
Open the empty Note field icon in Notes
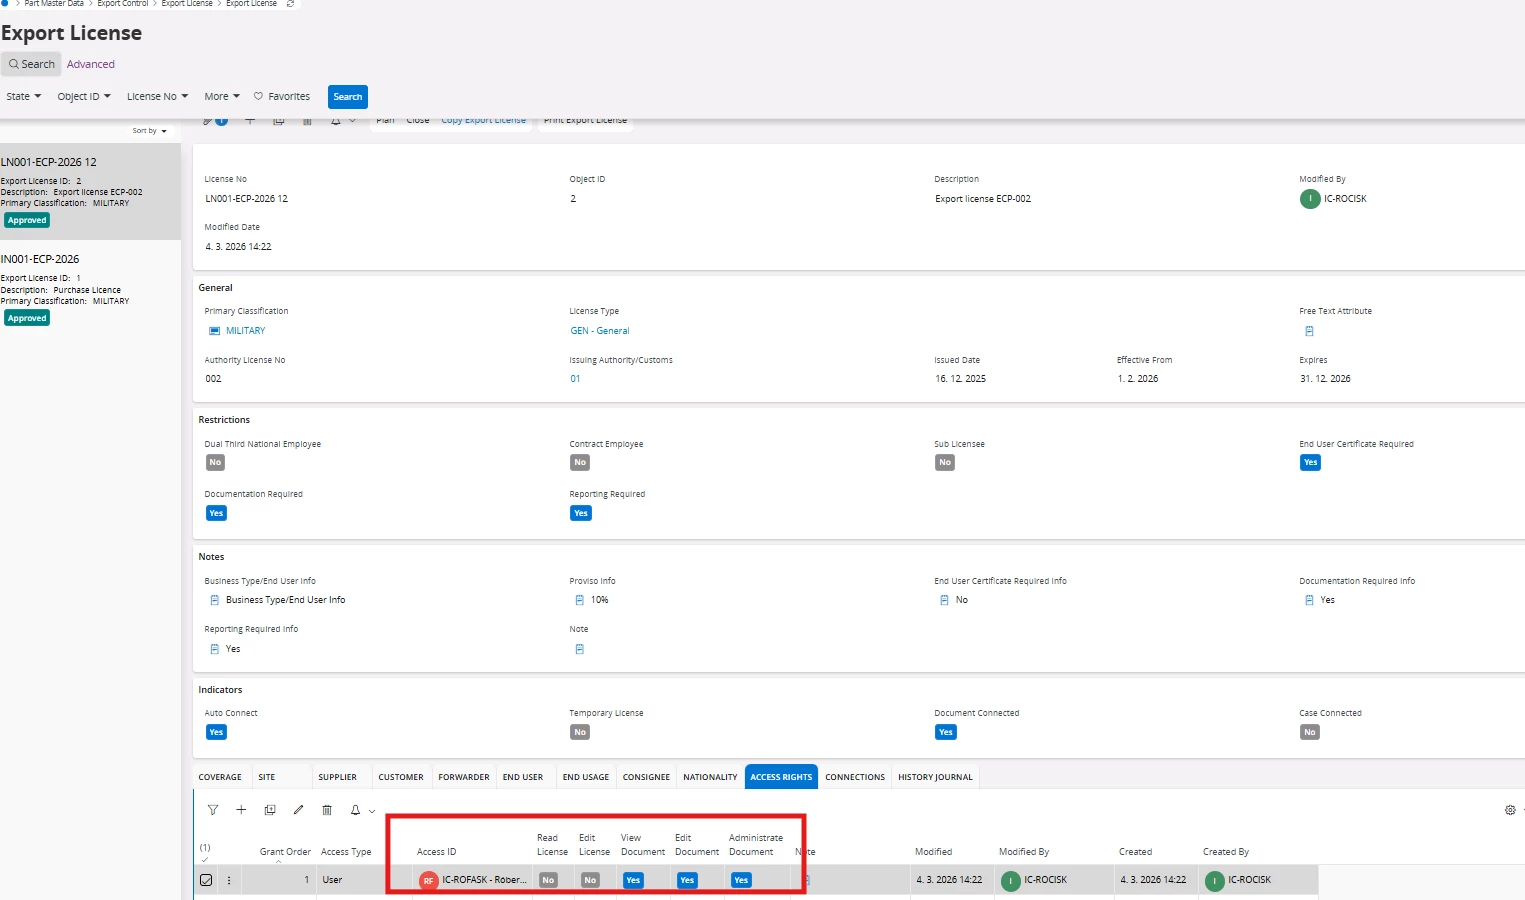pyautogui.click(x=579, y=649)
